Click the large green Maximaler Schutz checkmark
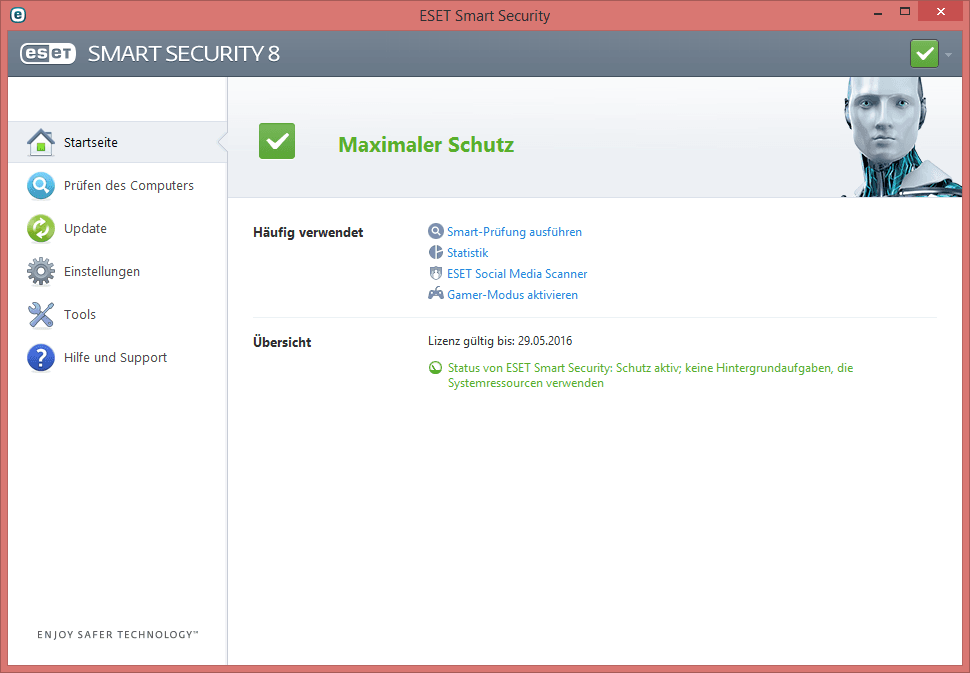970x673 pixels. click(277, 141)
